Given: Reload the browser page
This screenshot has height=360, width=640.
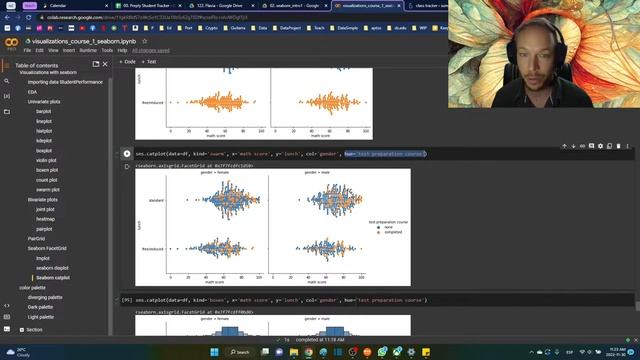Looking at the screenshot, I should 29,18.
